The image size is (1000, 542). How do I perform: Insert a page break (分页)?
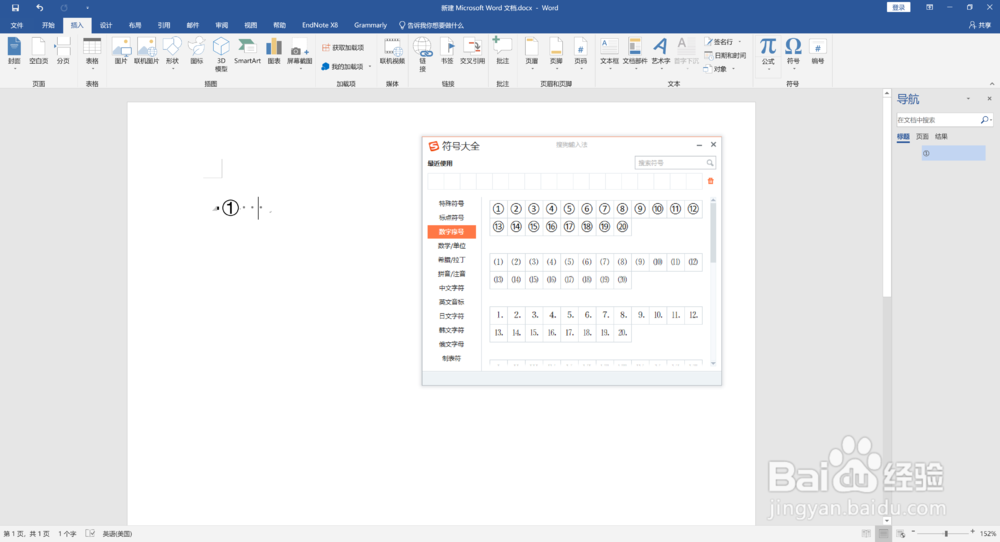(62, 52)
